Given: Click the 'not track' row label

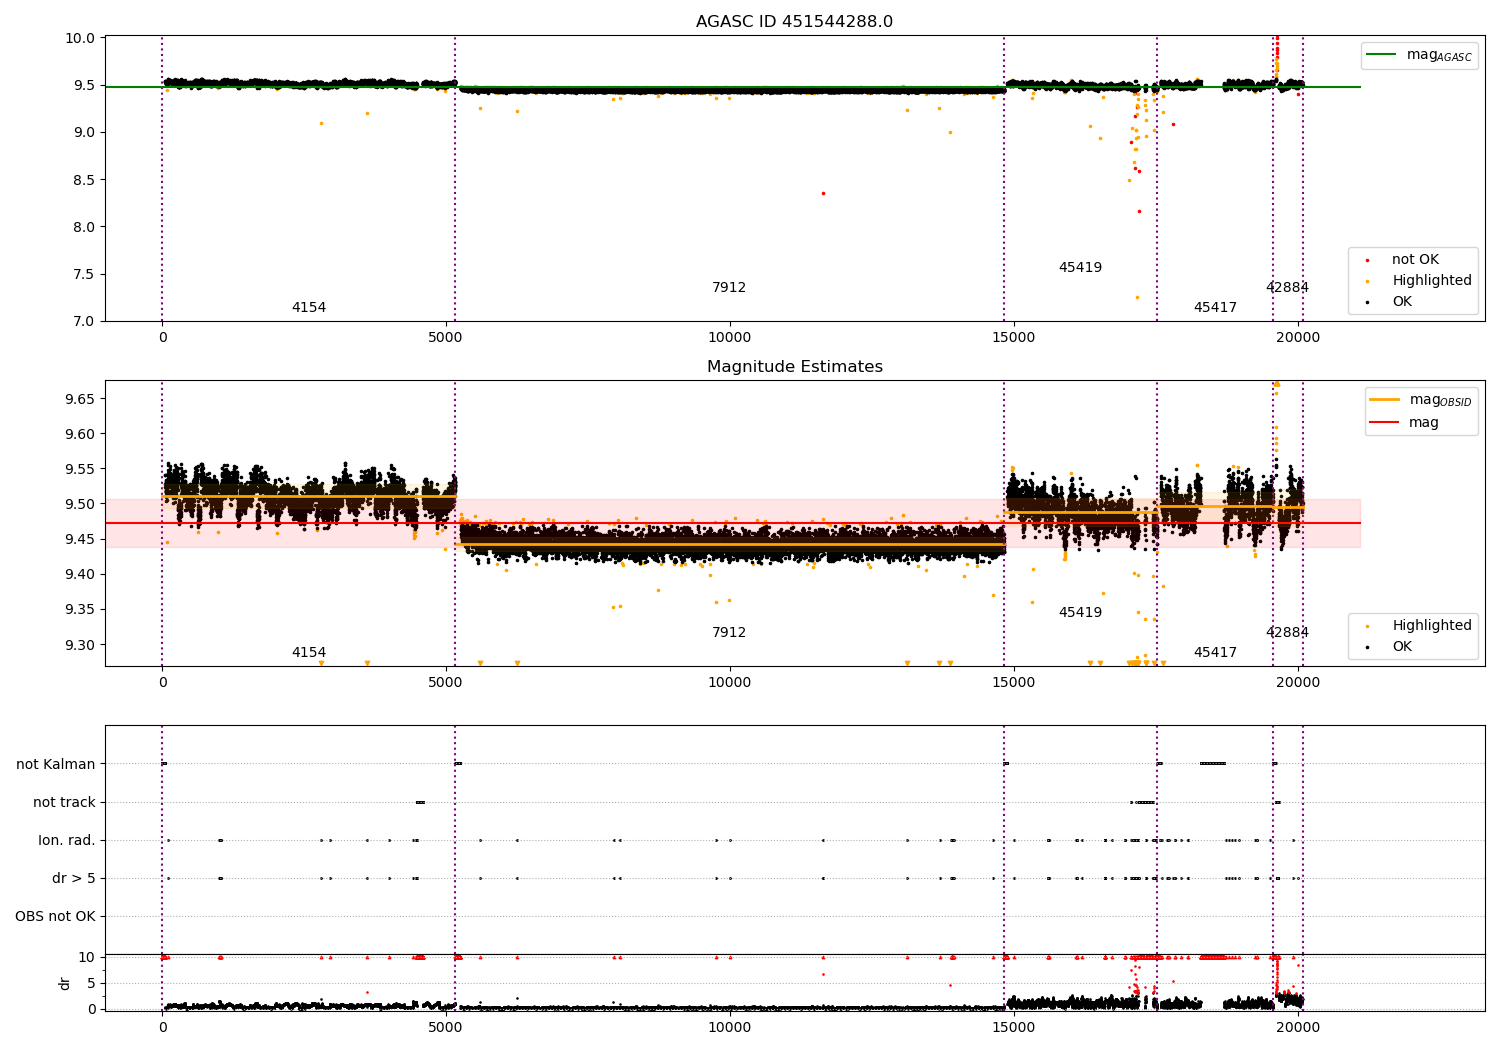Looking at the screenshot, I should click(64, 803).
